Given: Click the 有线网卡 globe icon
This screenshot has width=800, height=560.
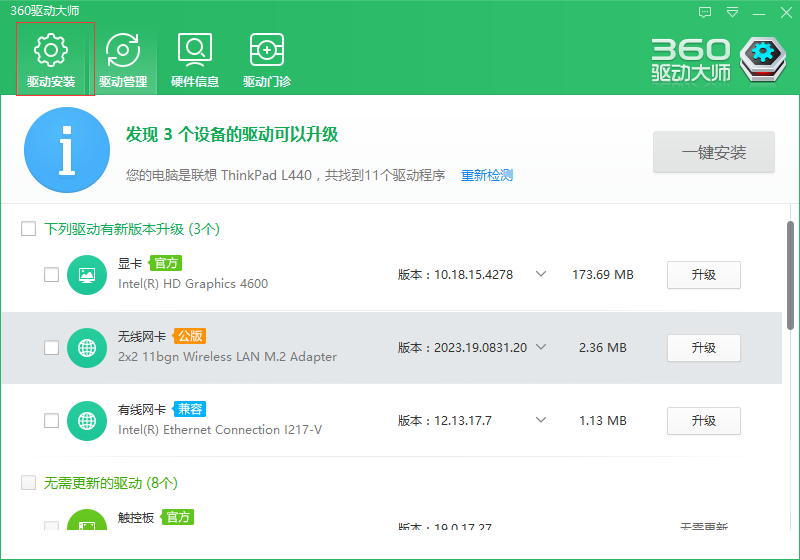Looking at the screenshot, I should [x=87, y=421].
